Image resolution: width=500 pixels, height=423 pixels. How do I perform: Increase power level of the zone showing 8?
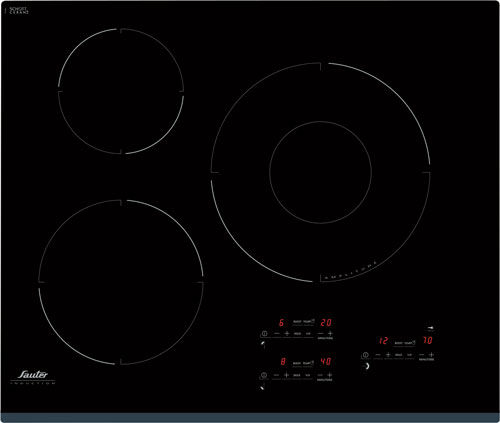tap(286, 375)
